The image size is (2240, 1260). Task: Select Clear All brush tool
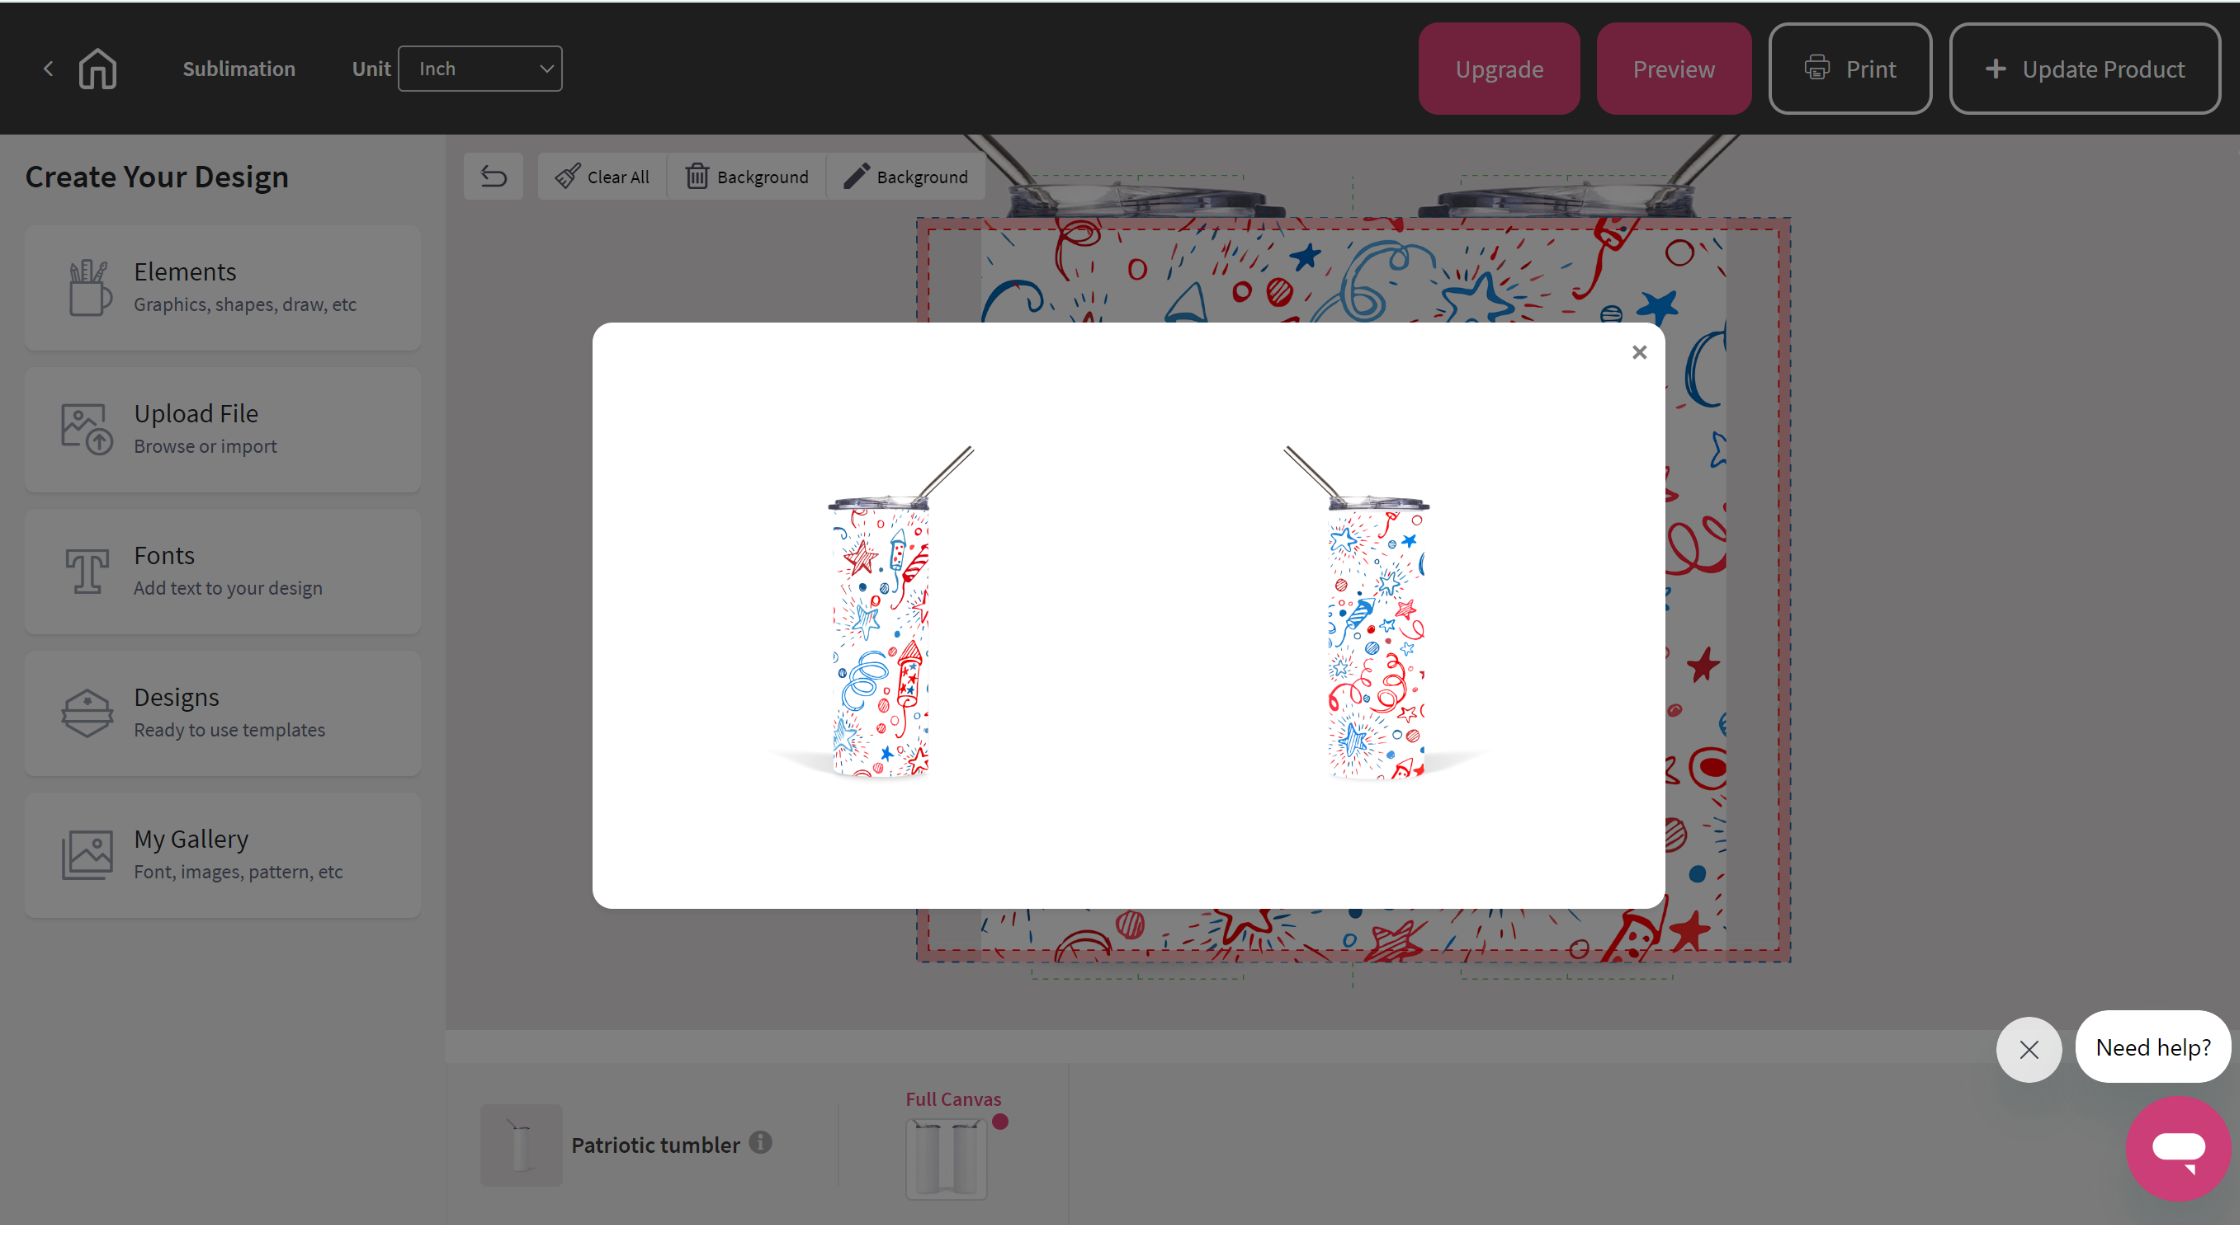(602, 177)
